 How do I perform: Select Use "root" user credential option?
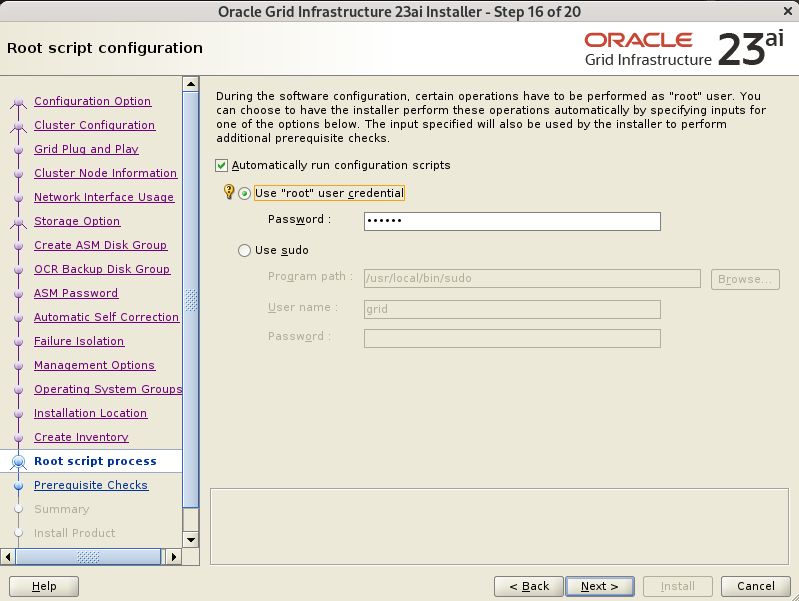[x=245, y=193]
